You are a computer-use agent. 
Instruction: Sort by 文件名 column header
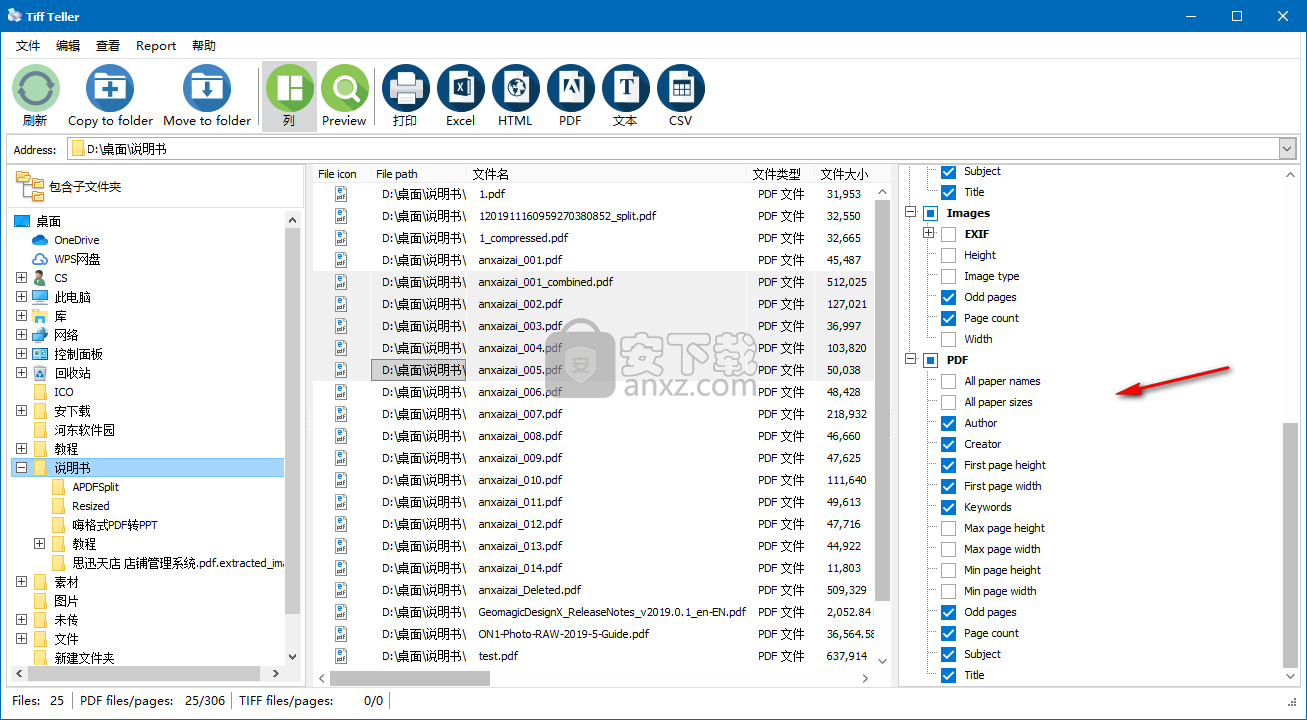tap(607, 174)
